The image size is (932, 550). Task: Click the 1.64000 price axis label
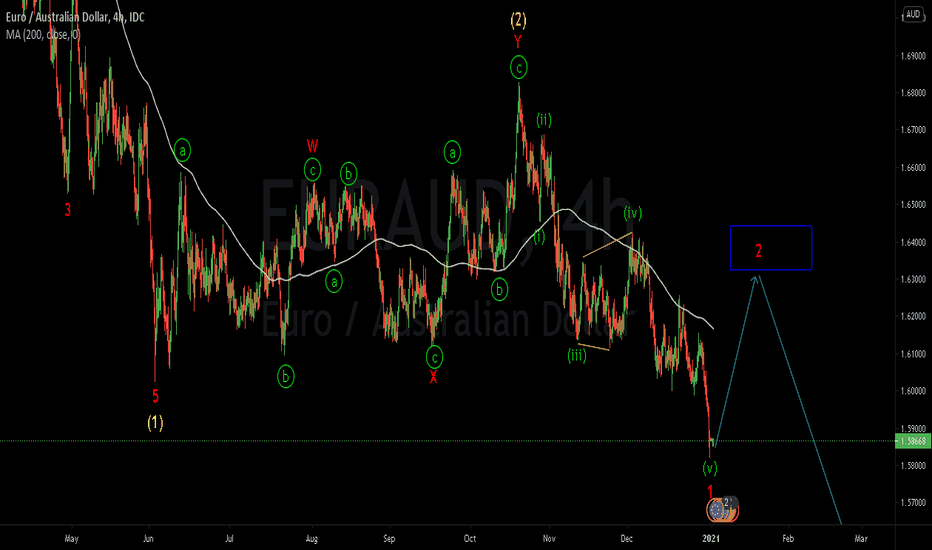[913, 242]
